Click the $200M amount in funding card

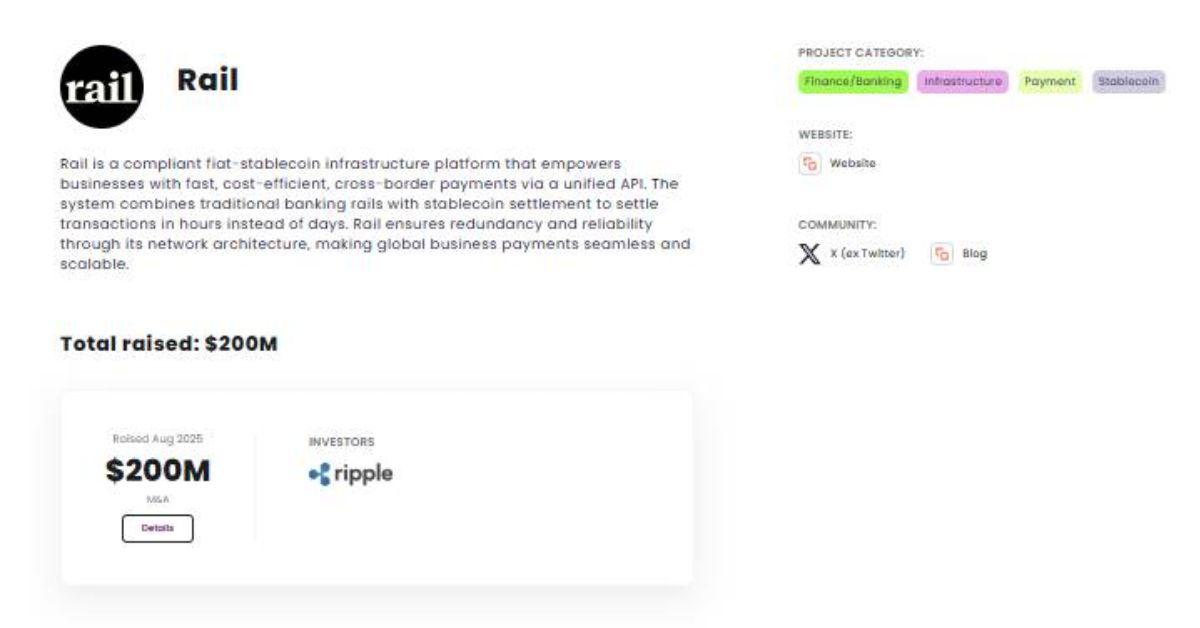[158, 471]
